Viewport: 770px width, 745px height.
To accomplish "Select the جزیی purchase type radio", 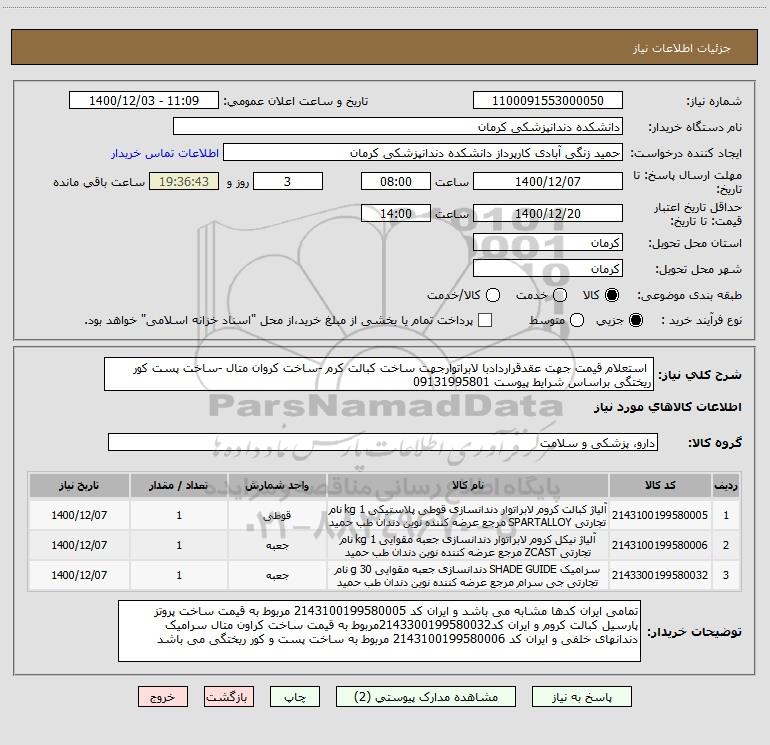I will pos(635,320).
